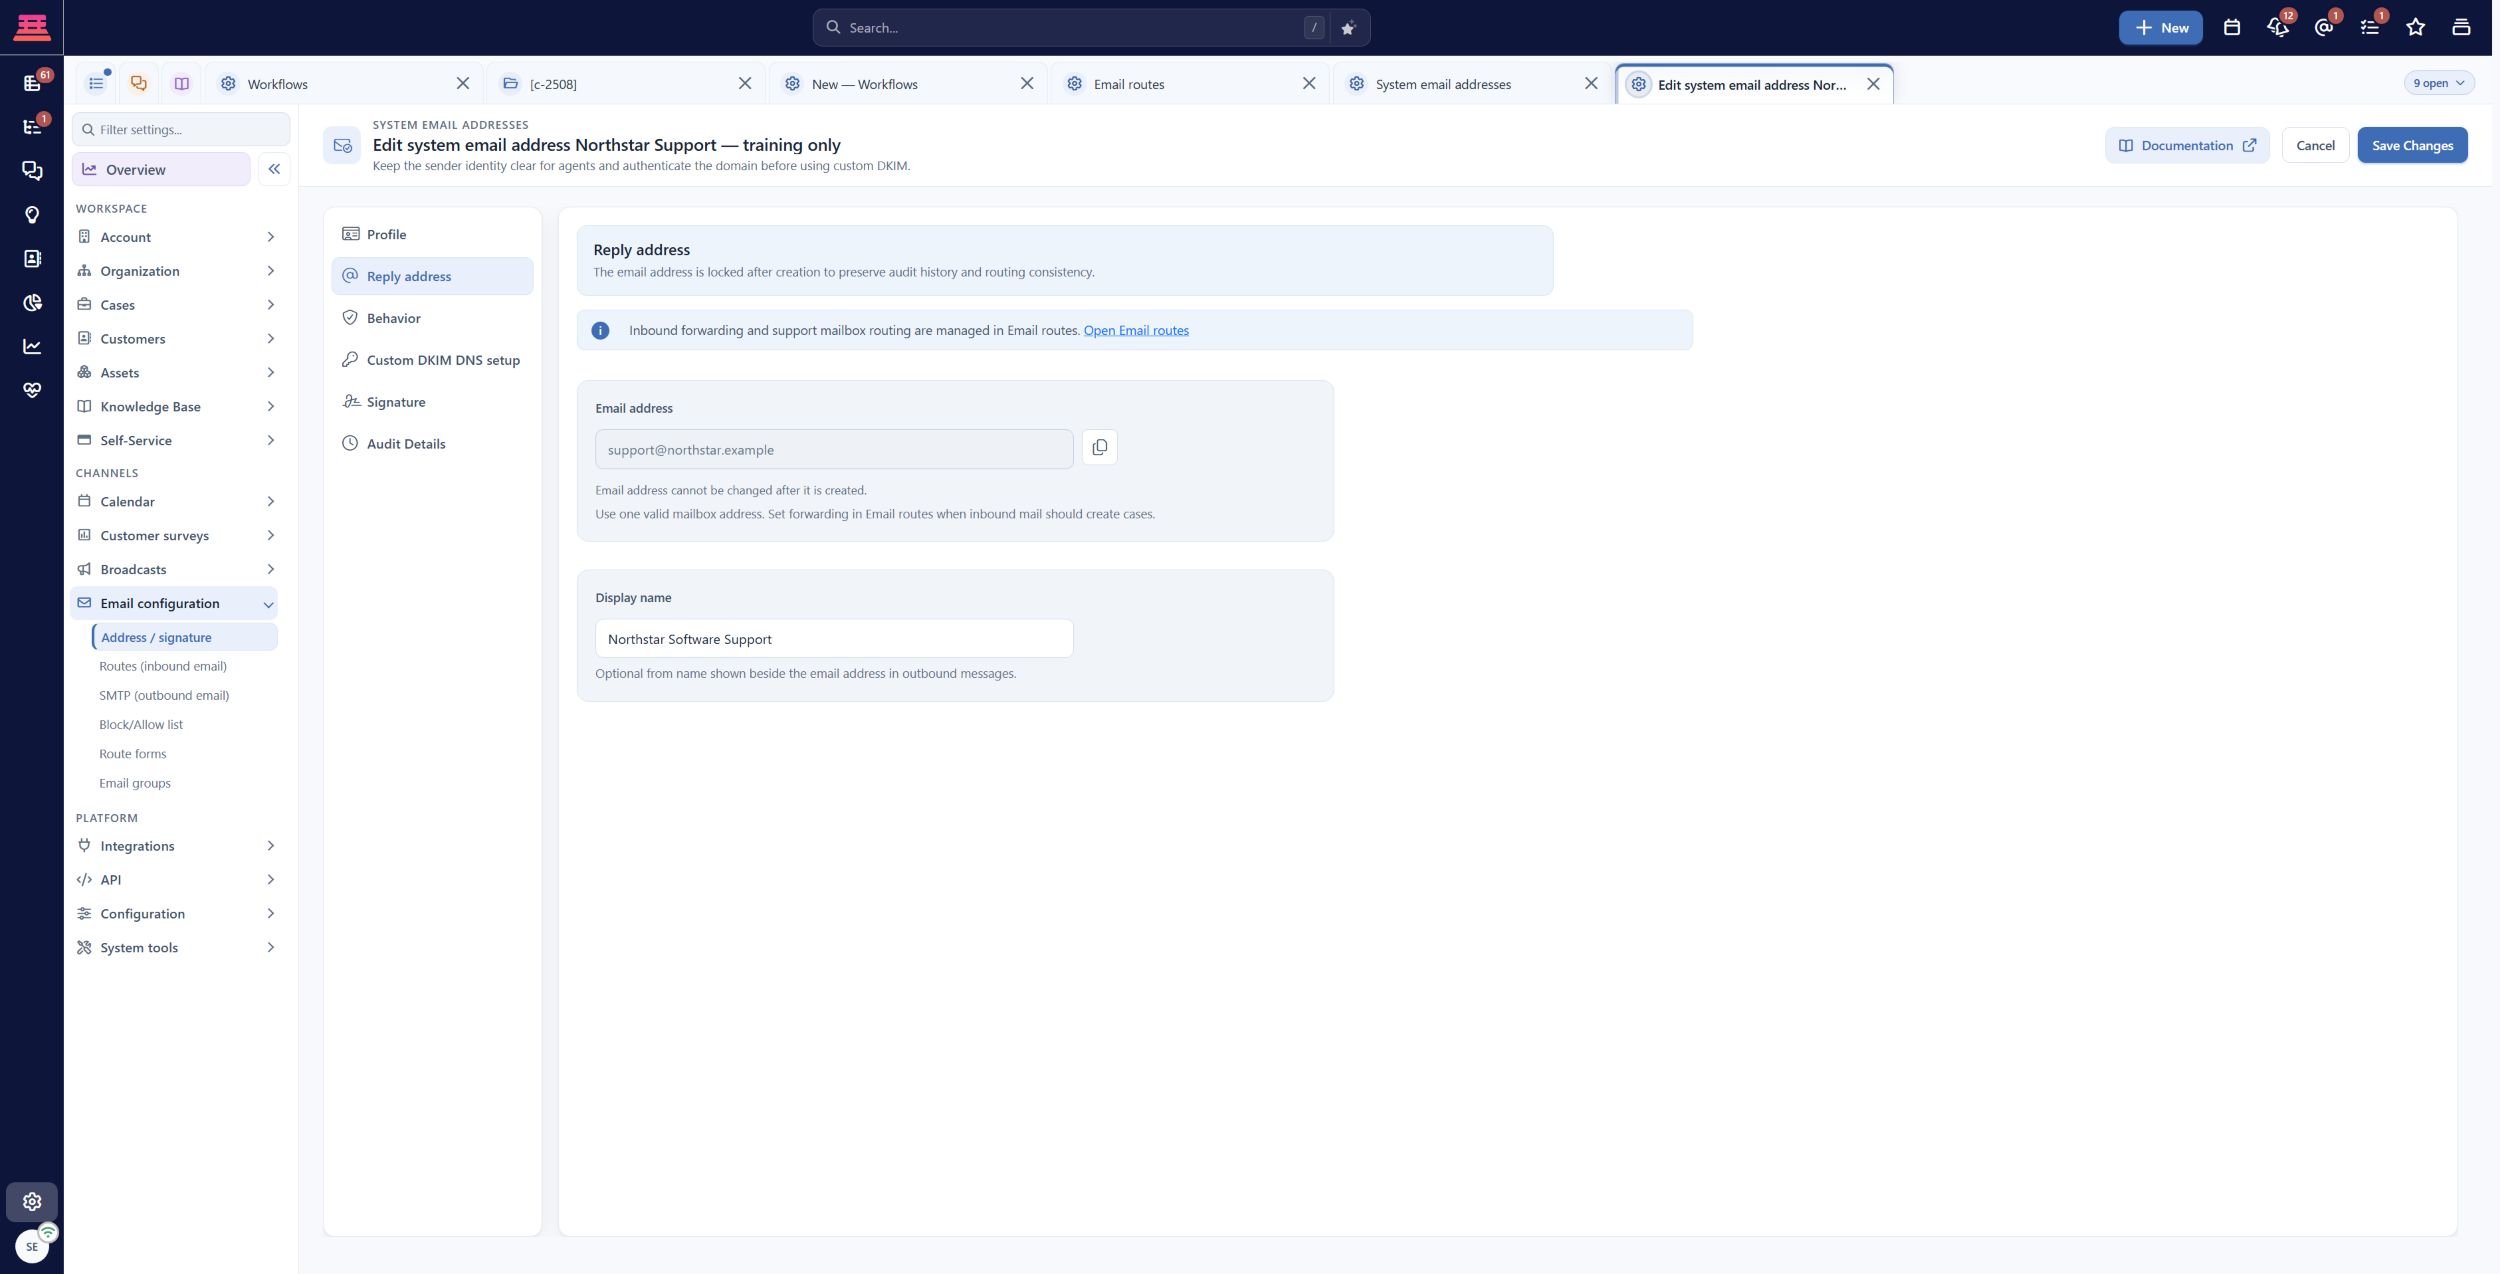The width and height of the screenshot is (2500, 1274).
Task: Open the Audit Details section
Action: coord(432,444)
